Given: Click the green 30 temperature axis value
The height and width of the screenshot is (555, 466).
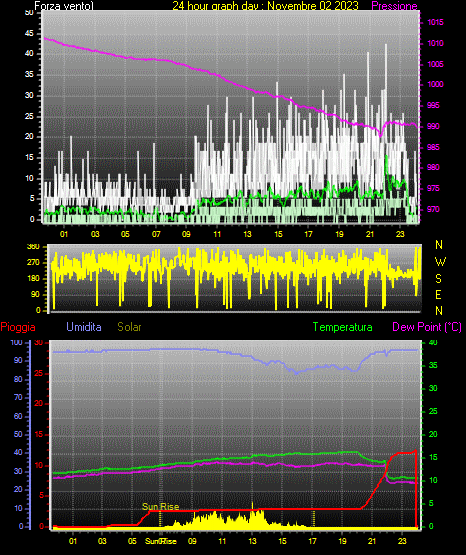Looking at the screenshot, I should pyautogui.click(x=433, y=388).
